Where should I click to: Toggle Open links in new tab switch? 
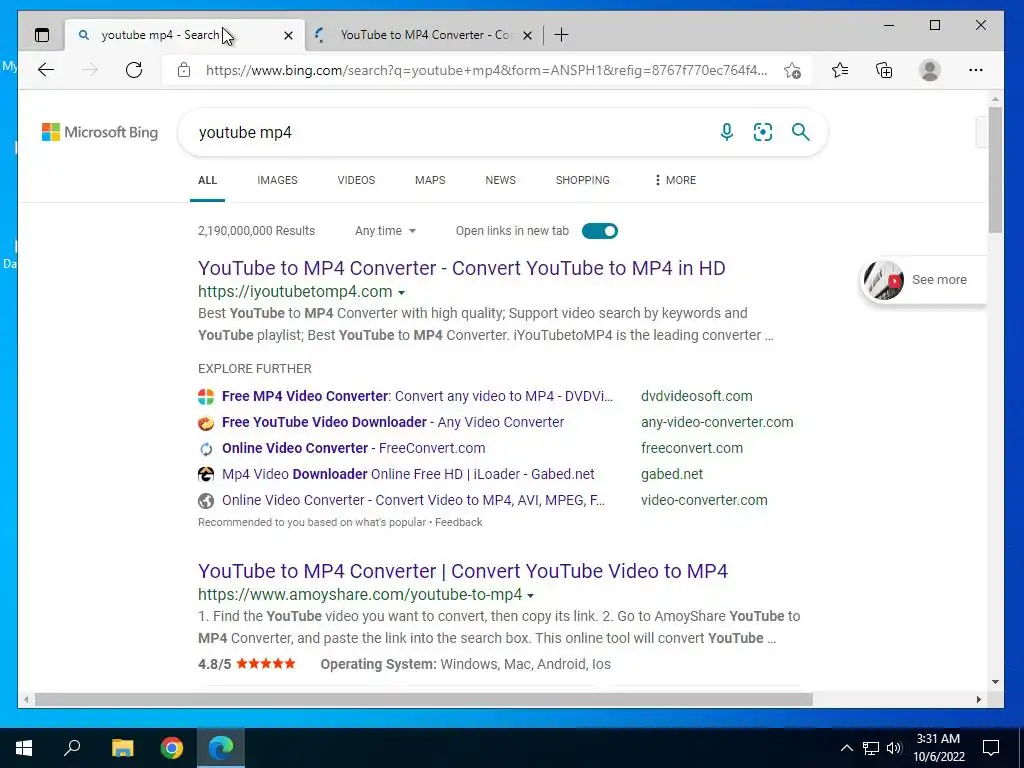[x=600, y=231]
